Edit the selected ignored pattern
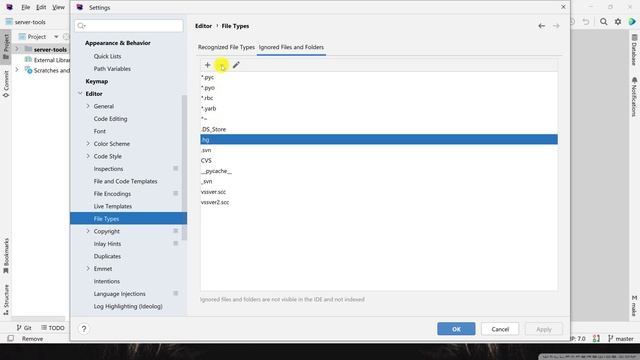This screenshot has width=640, height=360. 236,65
